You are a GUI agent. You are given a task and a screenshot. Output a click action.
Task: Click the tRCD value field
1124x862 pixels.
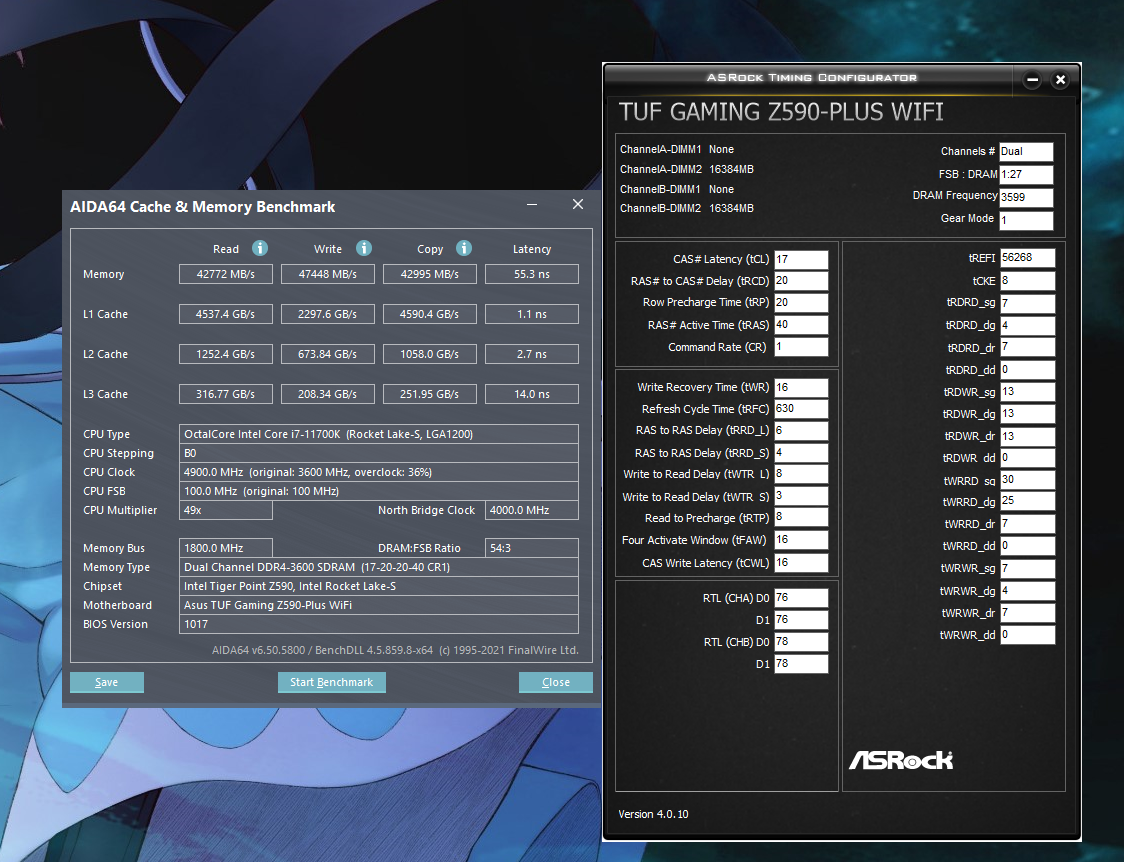tap(801, 281)
